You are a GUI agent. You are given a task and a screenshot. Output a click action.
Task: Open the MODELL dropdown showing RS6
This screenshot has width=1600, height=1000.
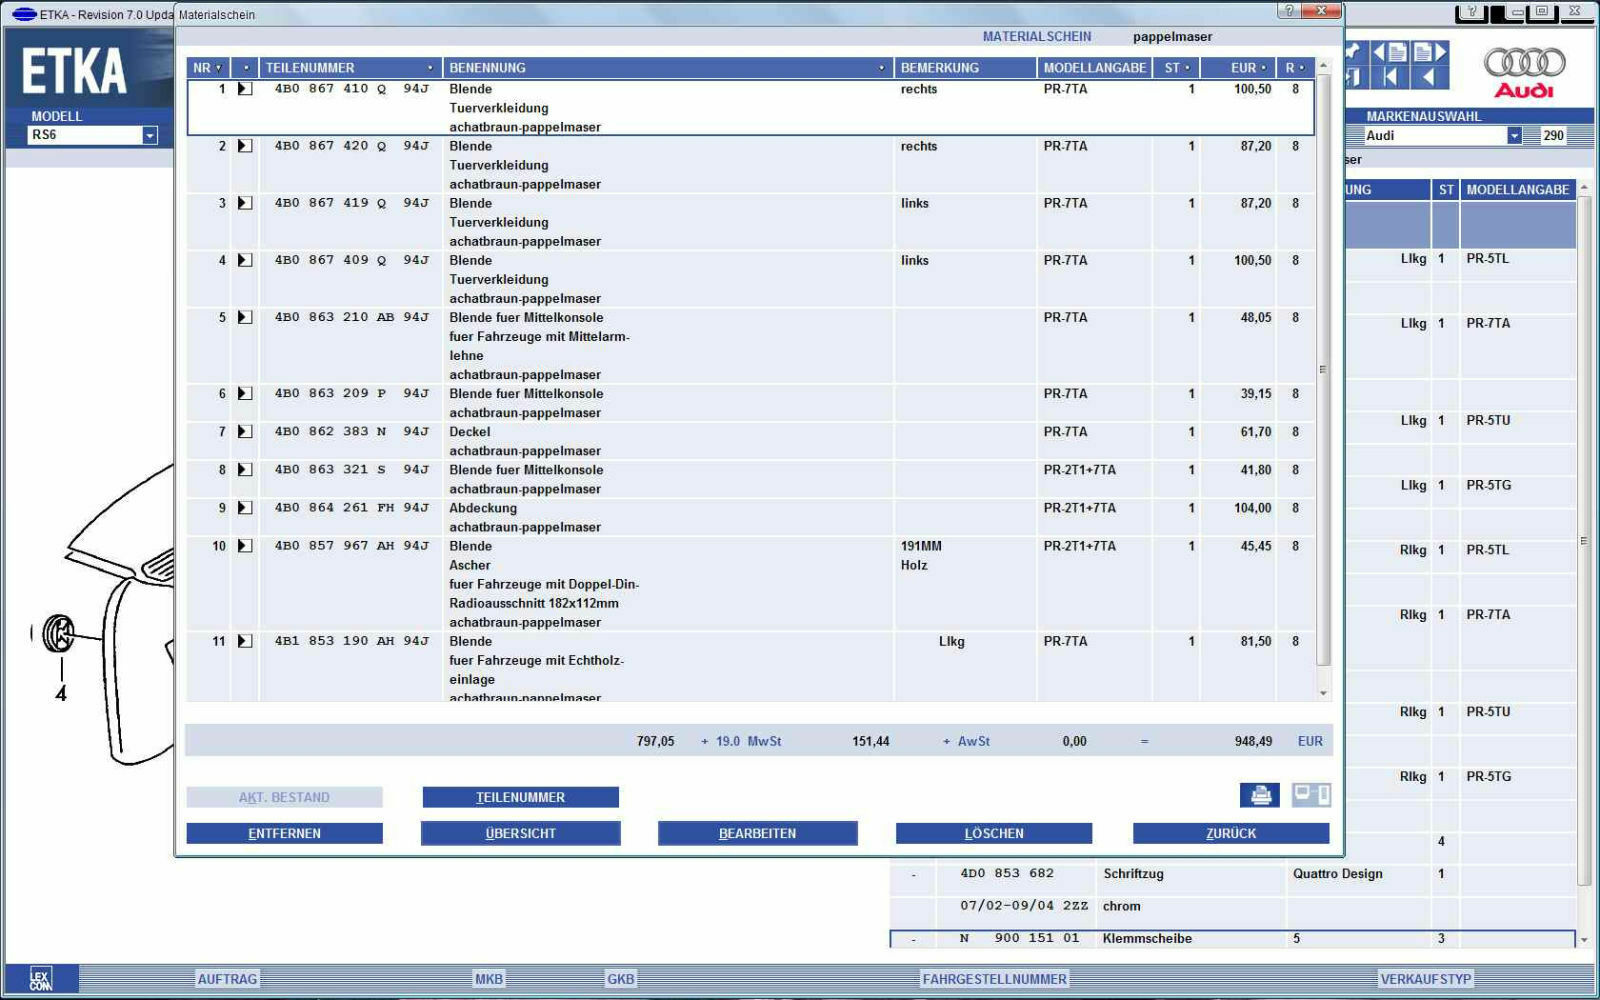coord(150,135)
